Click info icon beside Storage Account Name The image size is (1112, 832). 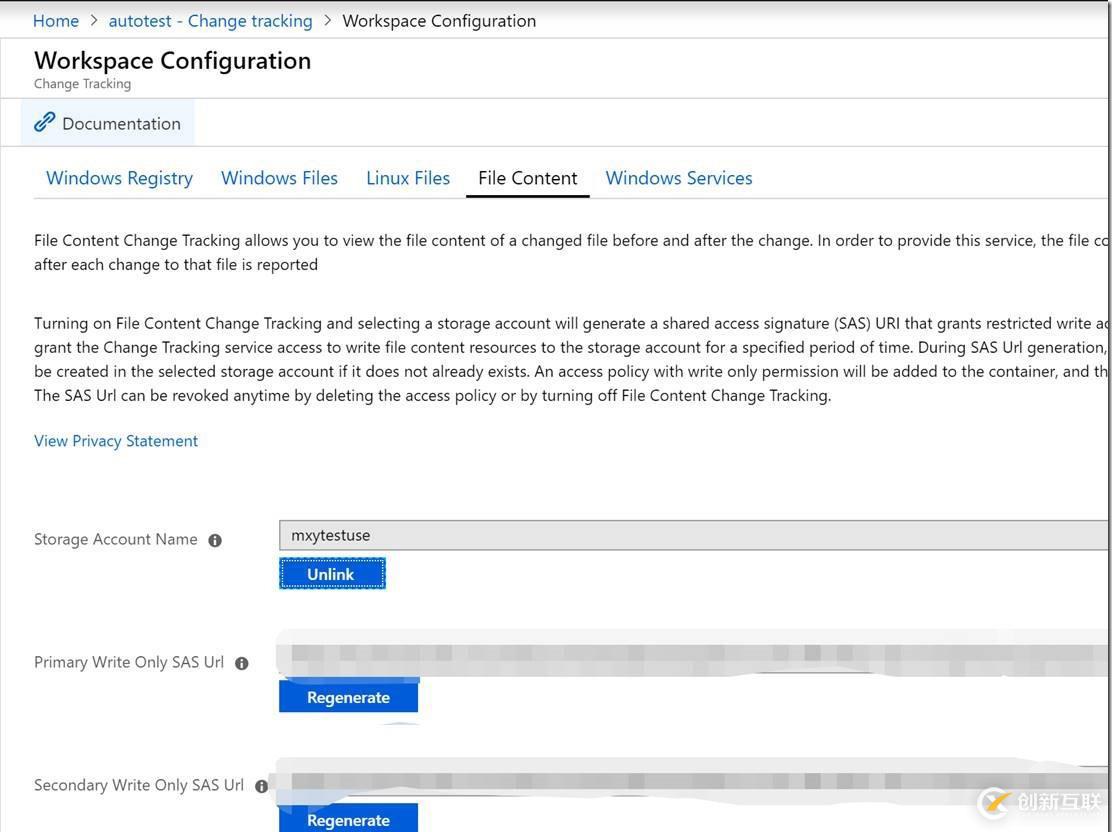pos(215,540)
